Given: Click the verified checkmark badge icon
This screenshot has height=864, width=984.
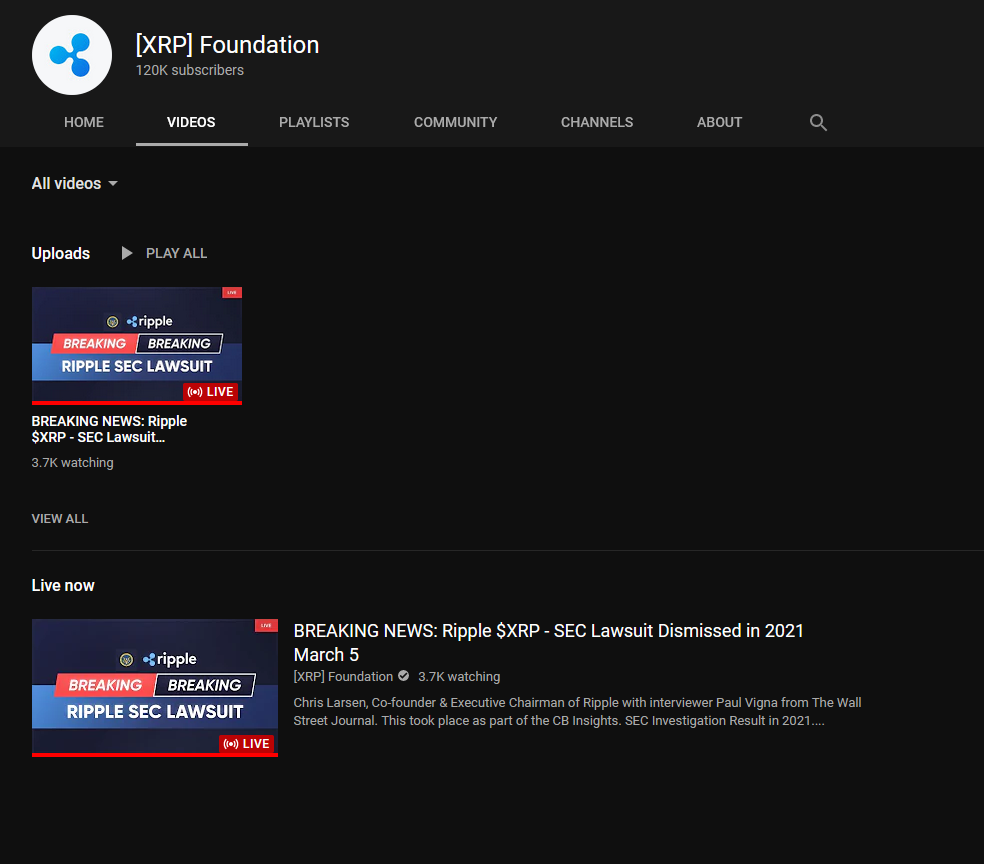Looking at the screenshot, I should 402,676.
